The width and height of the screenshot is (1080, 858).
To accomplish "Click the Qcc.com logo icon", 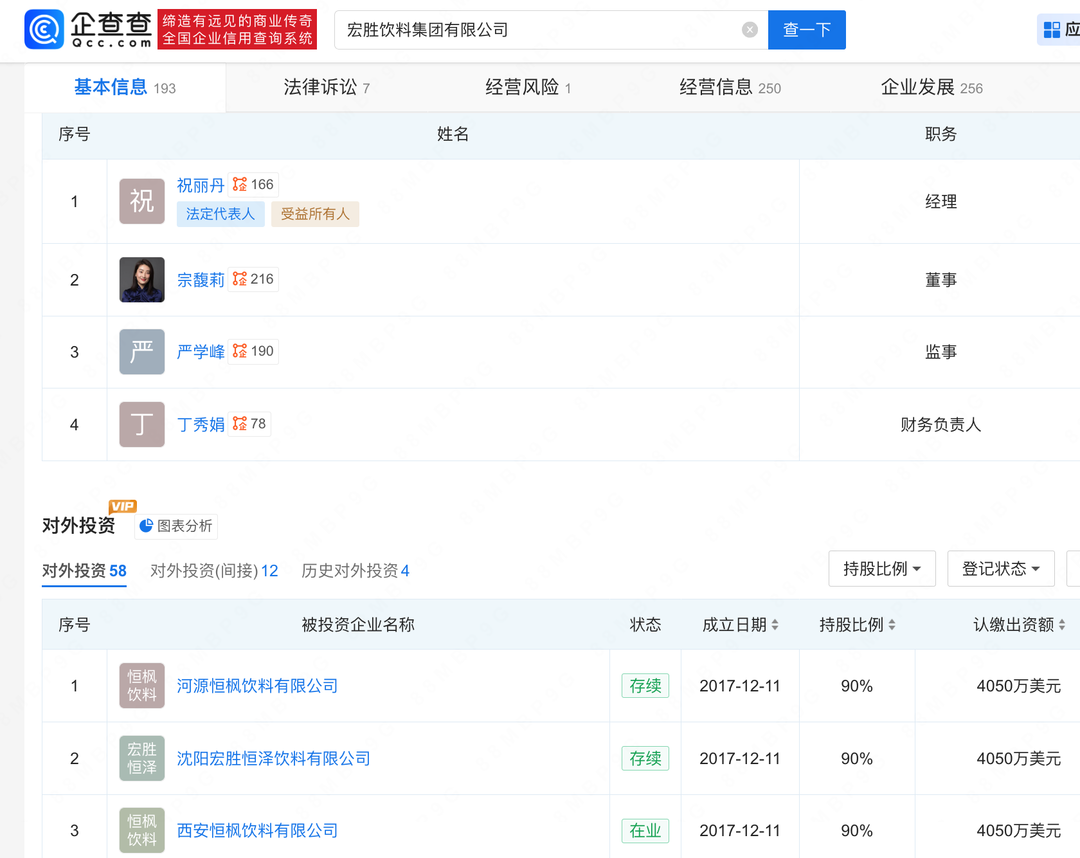I will (44, 30).
